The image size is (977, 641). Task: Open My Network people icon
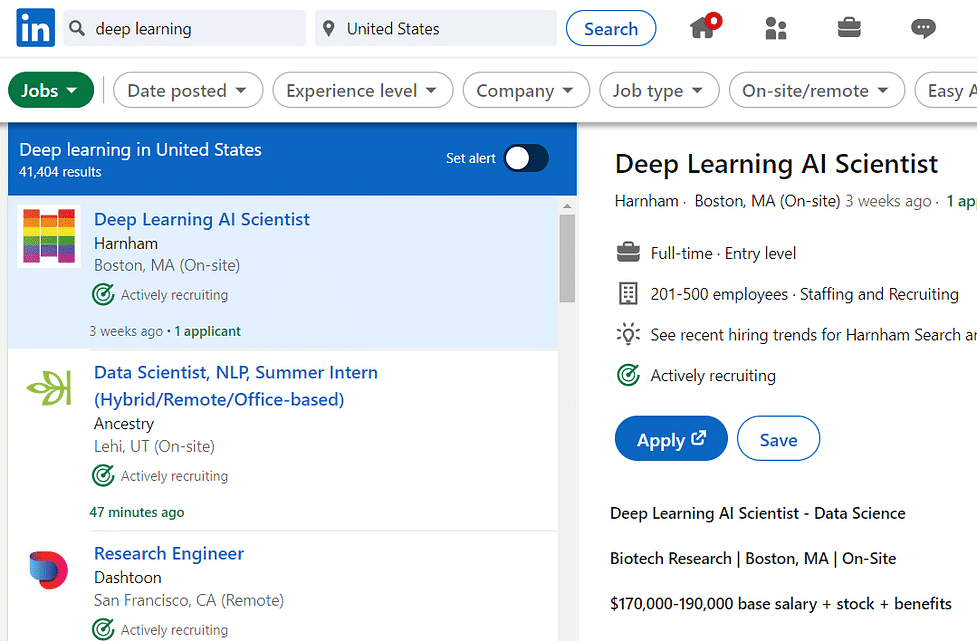coord(776,28)
